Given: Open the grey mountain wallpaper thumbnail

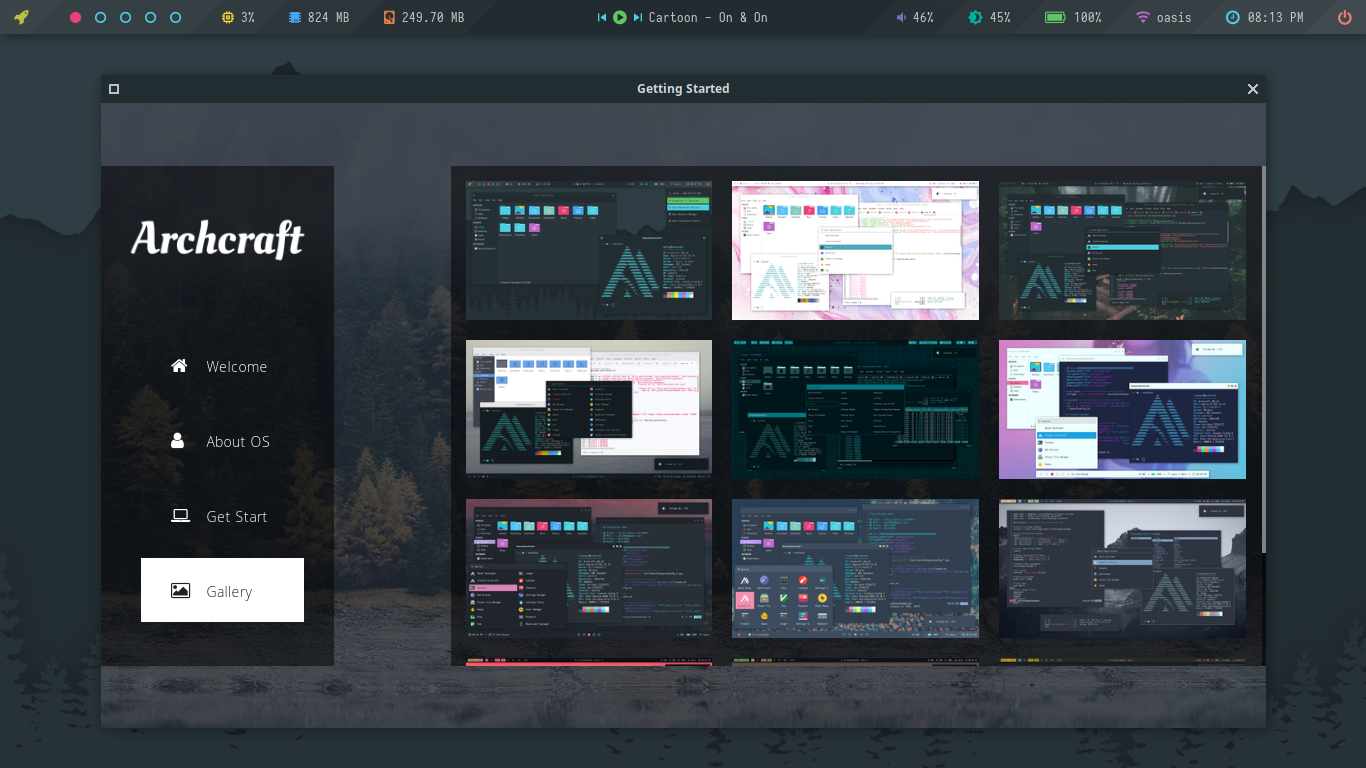Looking at the screenshot, I should [1122, 568].
